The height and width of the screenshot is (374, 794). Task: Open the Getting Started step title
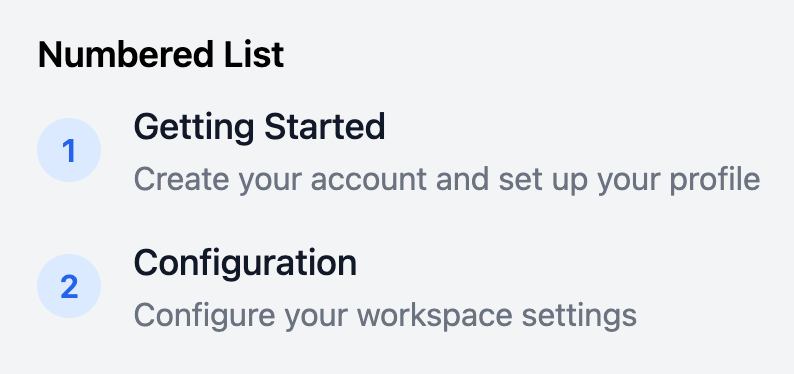pyautogui.click(x=259, y=128)
